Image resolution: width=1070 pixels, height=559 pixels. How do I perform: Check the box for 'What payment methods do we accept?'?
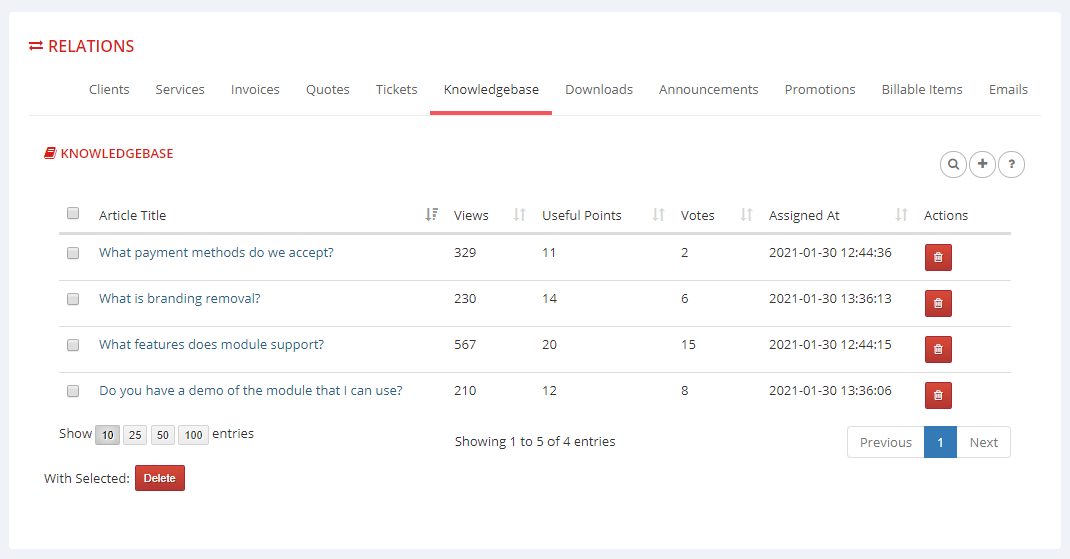click(x=73, y=253)
